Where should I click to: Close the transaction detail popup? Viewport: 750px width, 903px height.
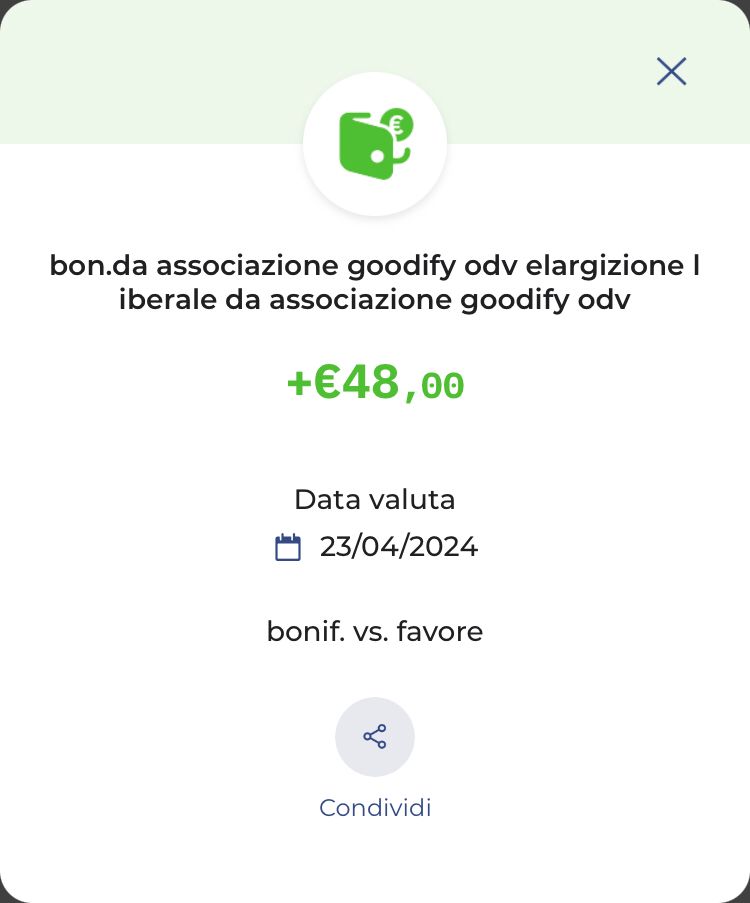(x=671, y=71)
